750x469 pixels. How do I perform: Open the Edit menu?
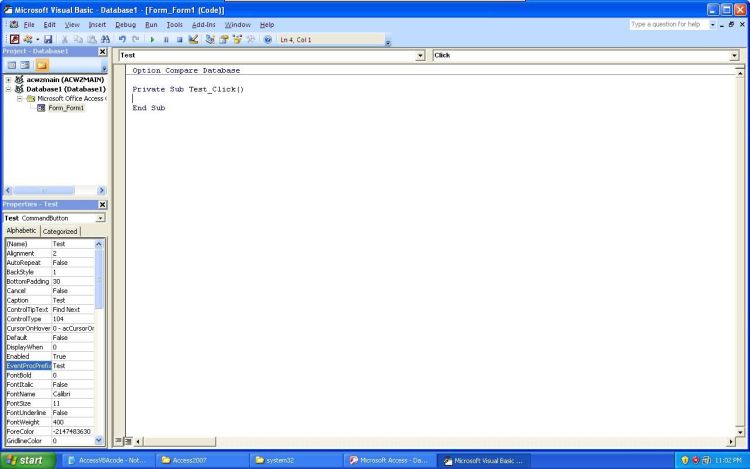(x=50, y=24)
